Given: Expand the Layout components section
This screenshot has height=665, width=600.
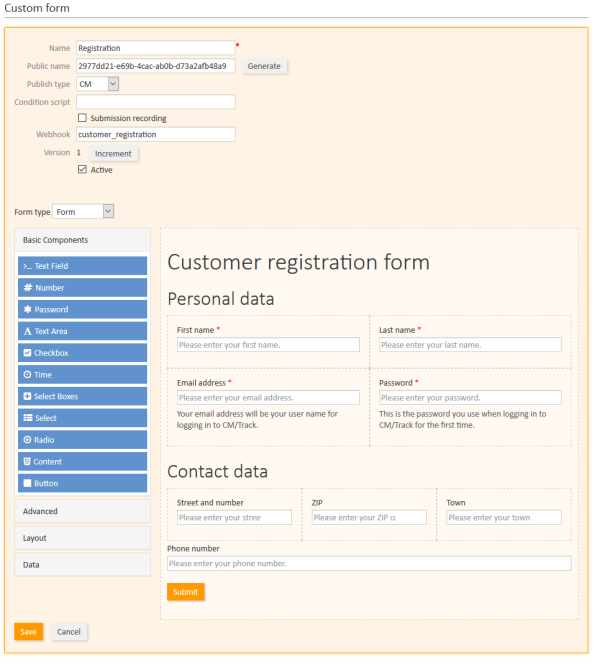Looking at the screenshot, I should click(x=82, y=538).
